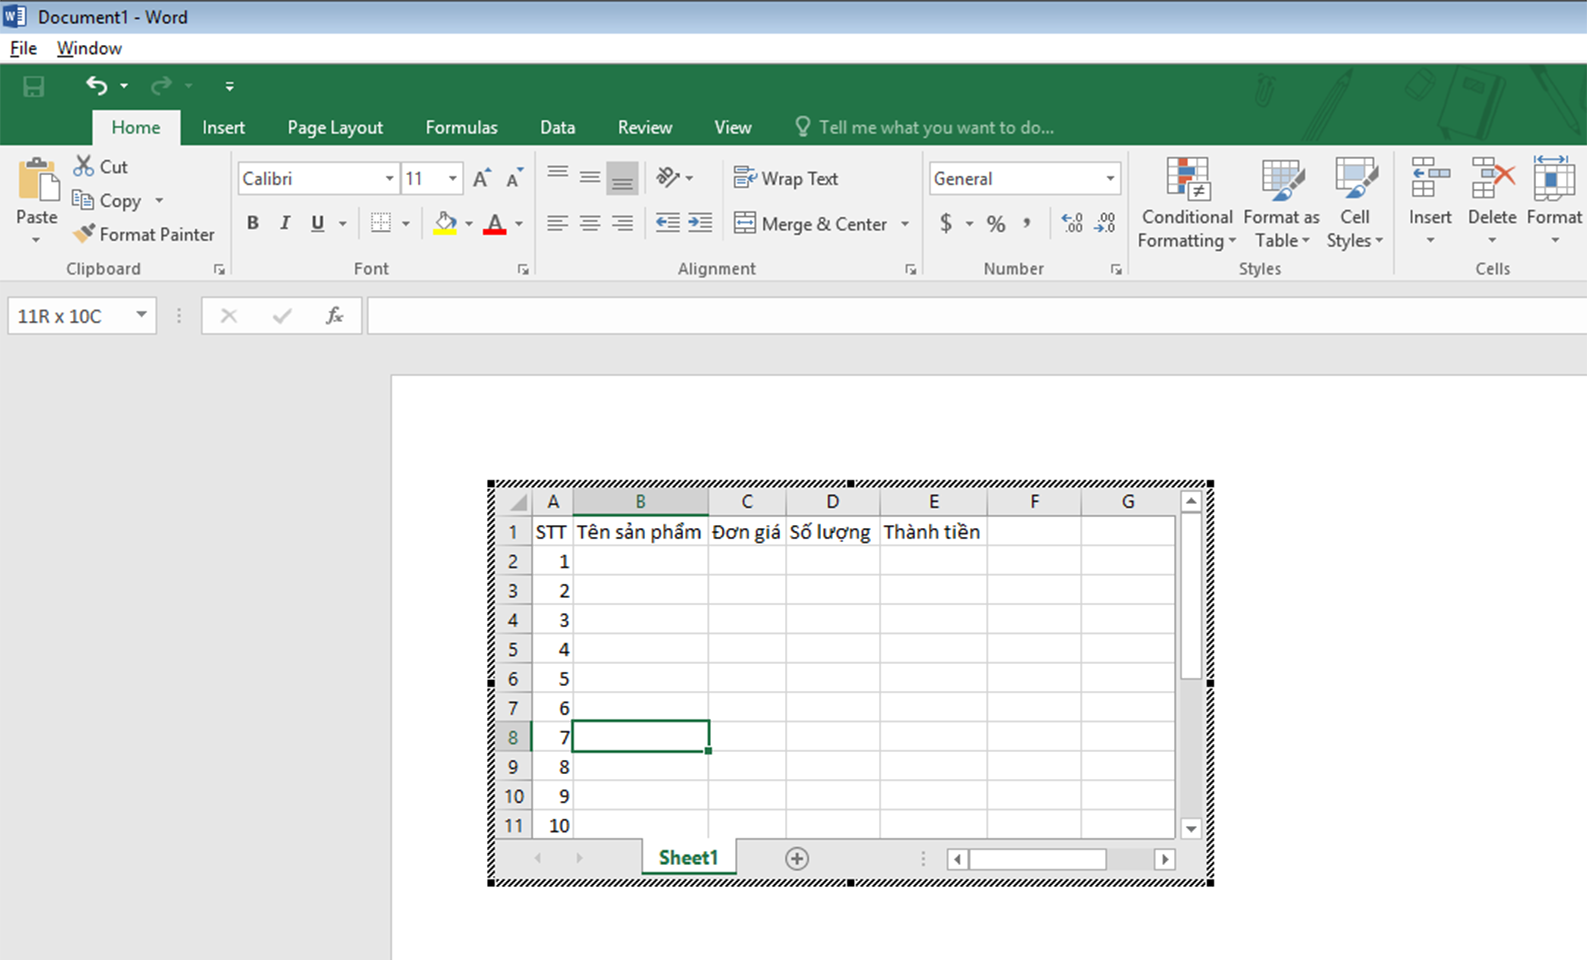Align text right in Alignment group
This screenshot has width=1587, height=960.
pos(622,223)
